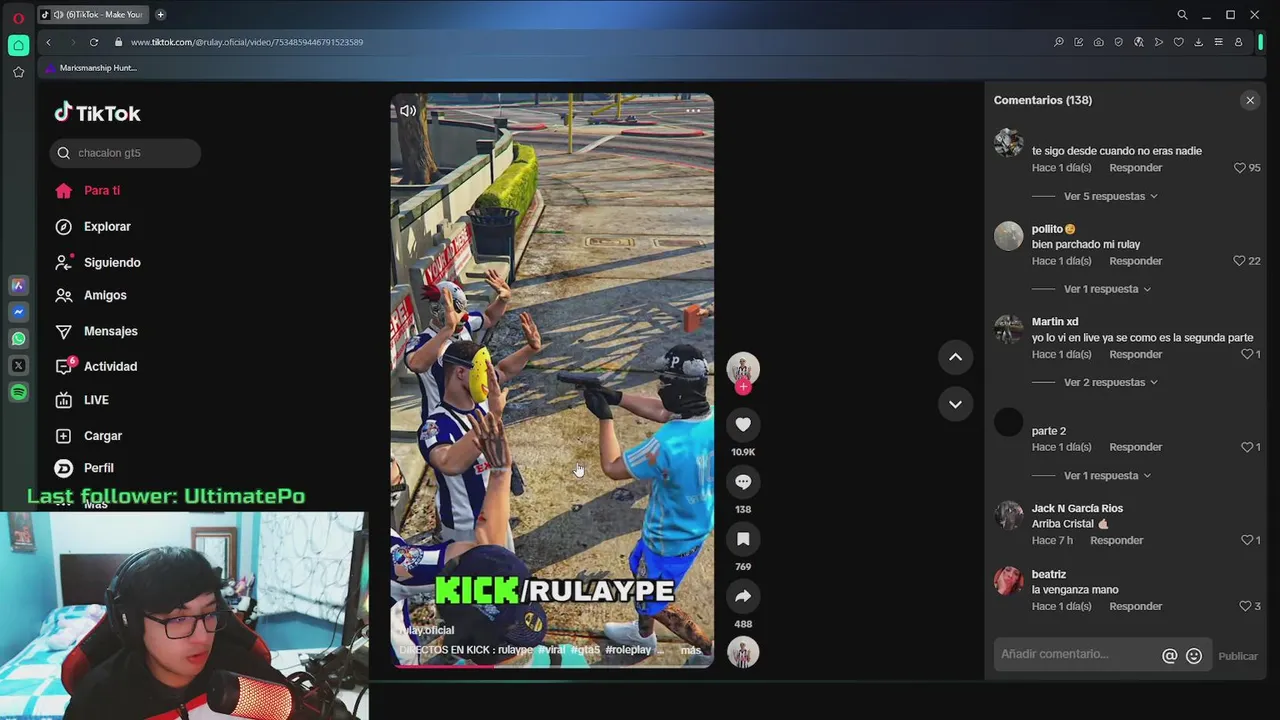1280x720 pixels.
Task: Focus the TikTok search box
Action: (x=125, y=153)
